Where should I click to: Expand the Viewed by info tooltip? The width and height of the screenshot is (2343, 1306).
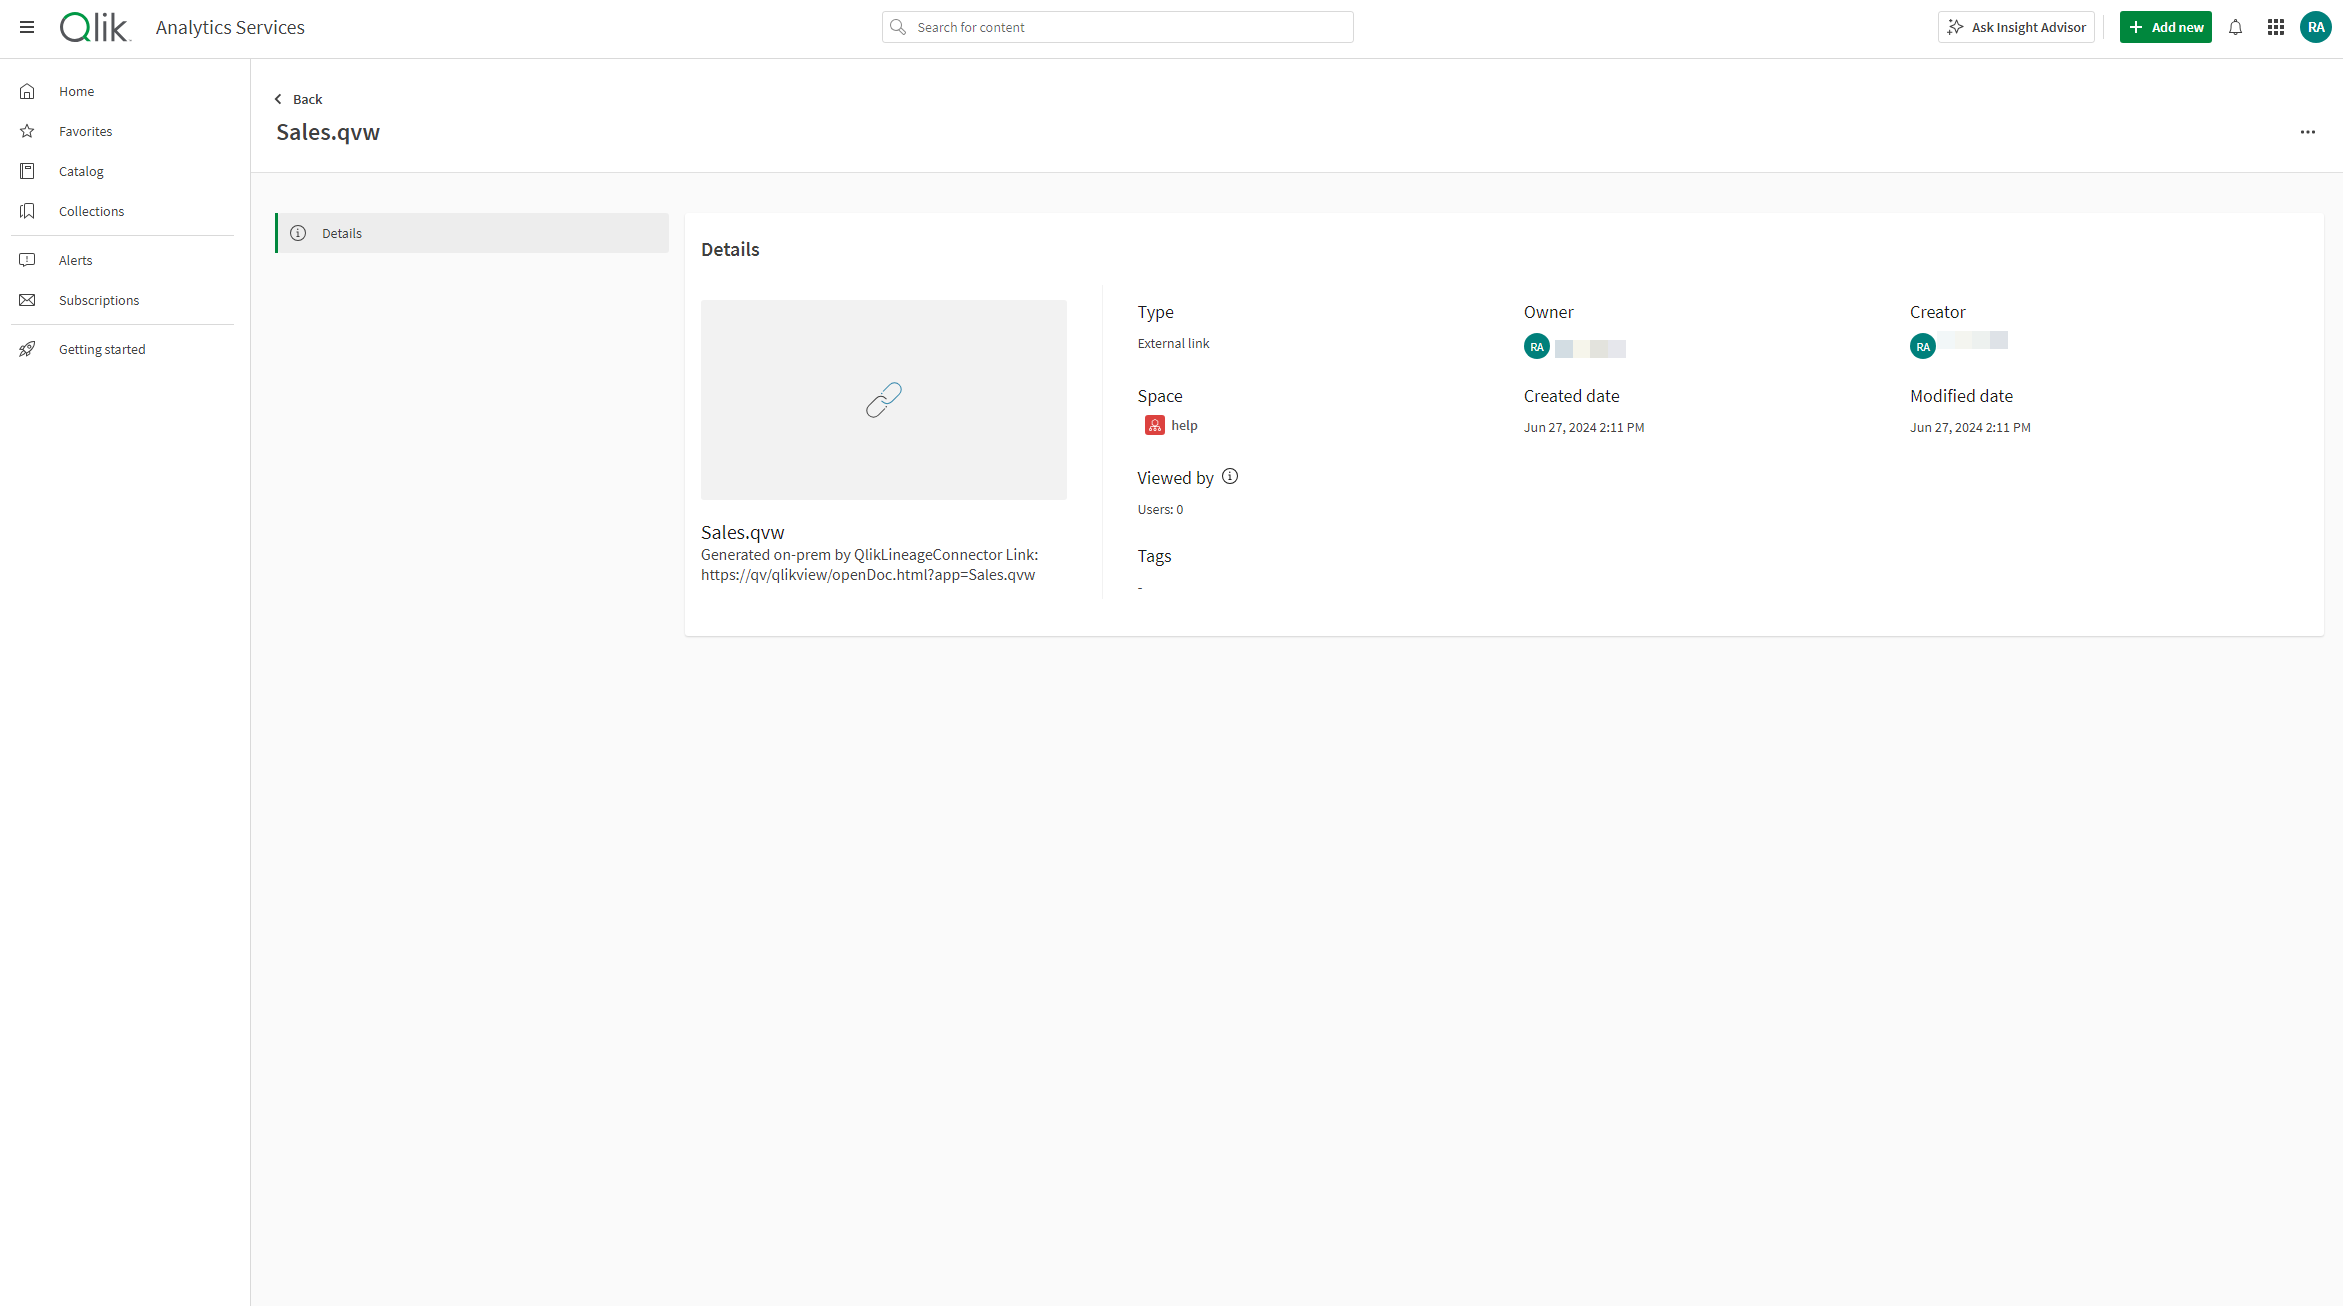point(1229,476)
